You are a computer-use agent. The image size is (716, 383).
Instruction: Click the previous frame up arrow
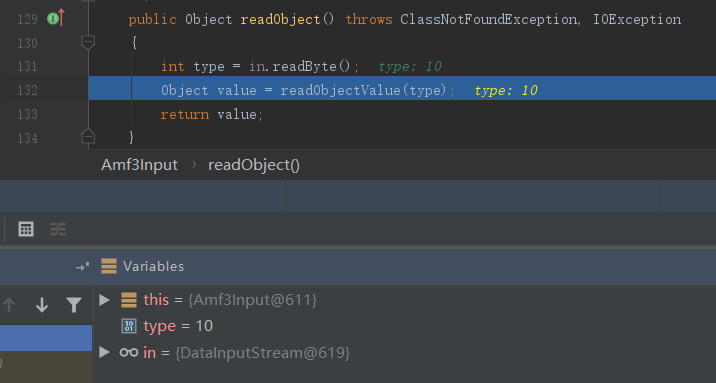[9, 304]
